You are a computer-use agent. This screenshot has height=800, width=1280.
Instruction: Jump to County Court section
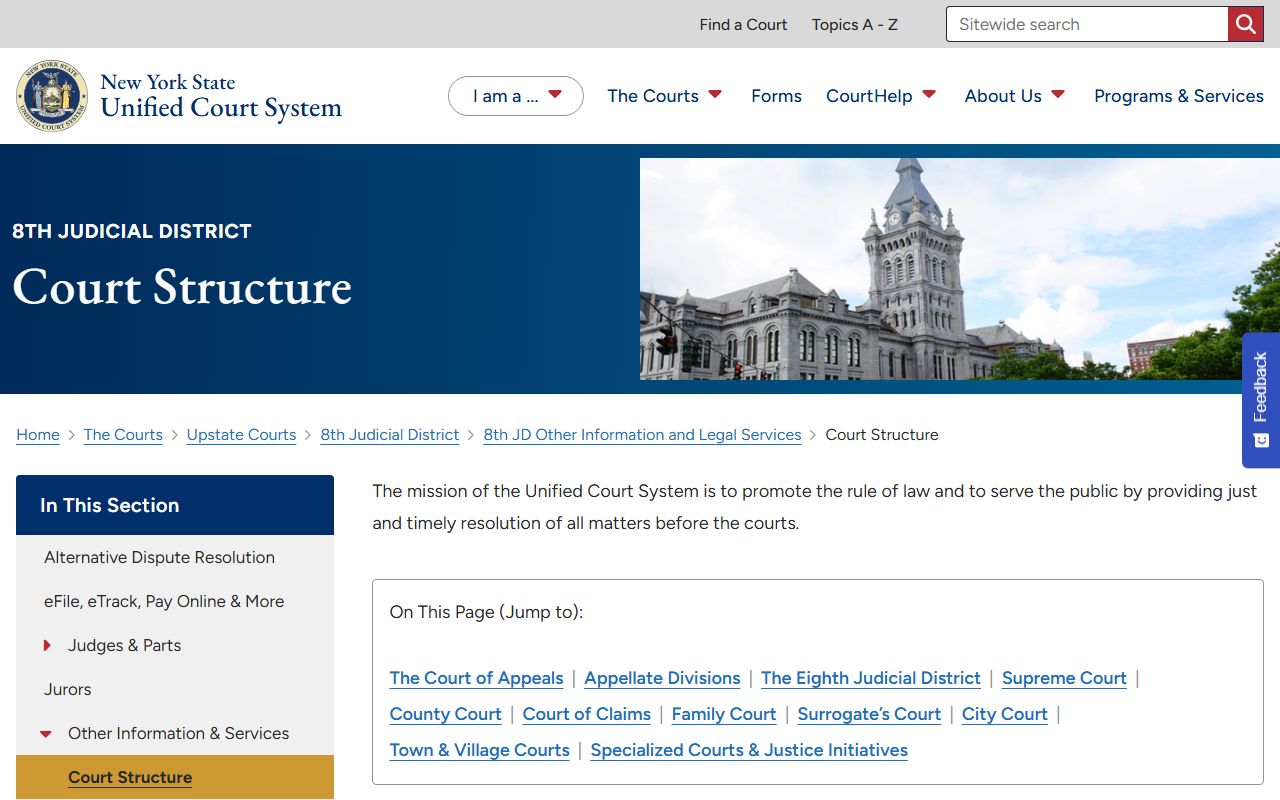(445, 714)
